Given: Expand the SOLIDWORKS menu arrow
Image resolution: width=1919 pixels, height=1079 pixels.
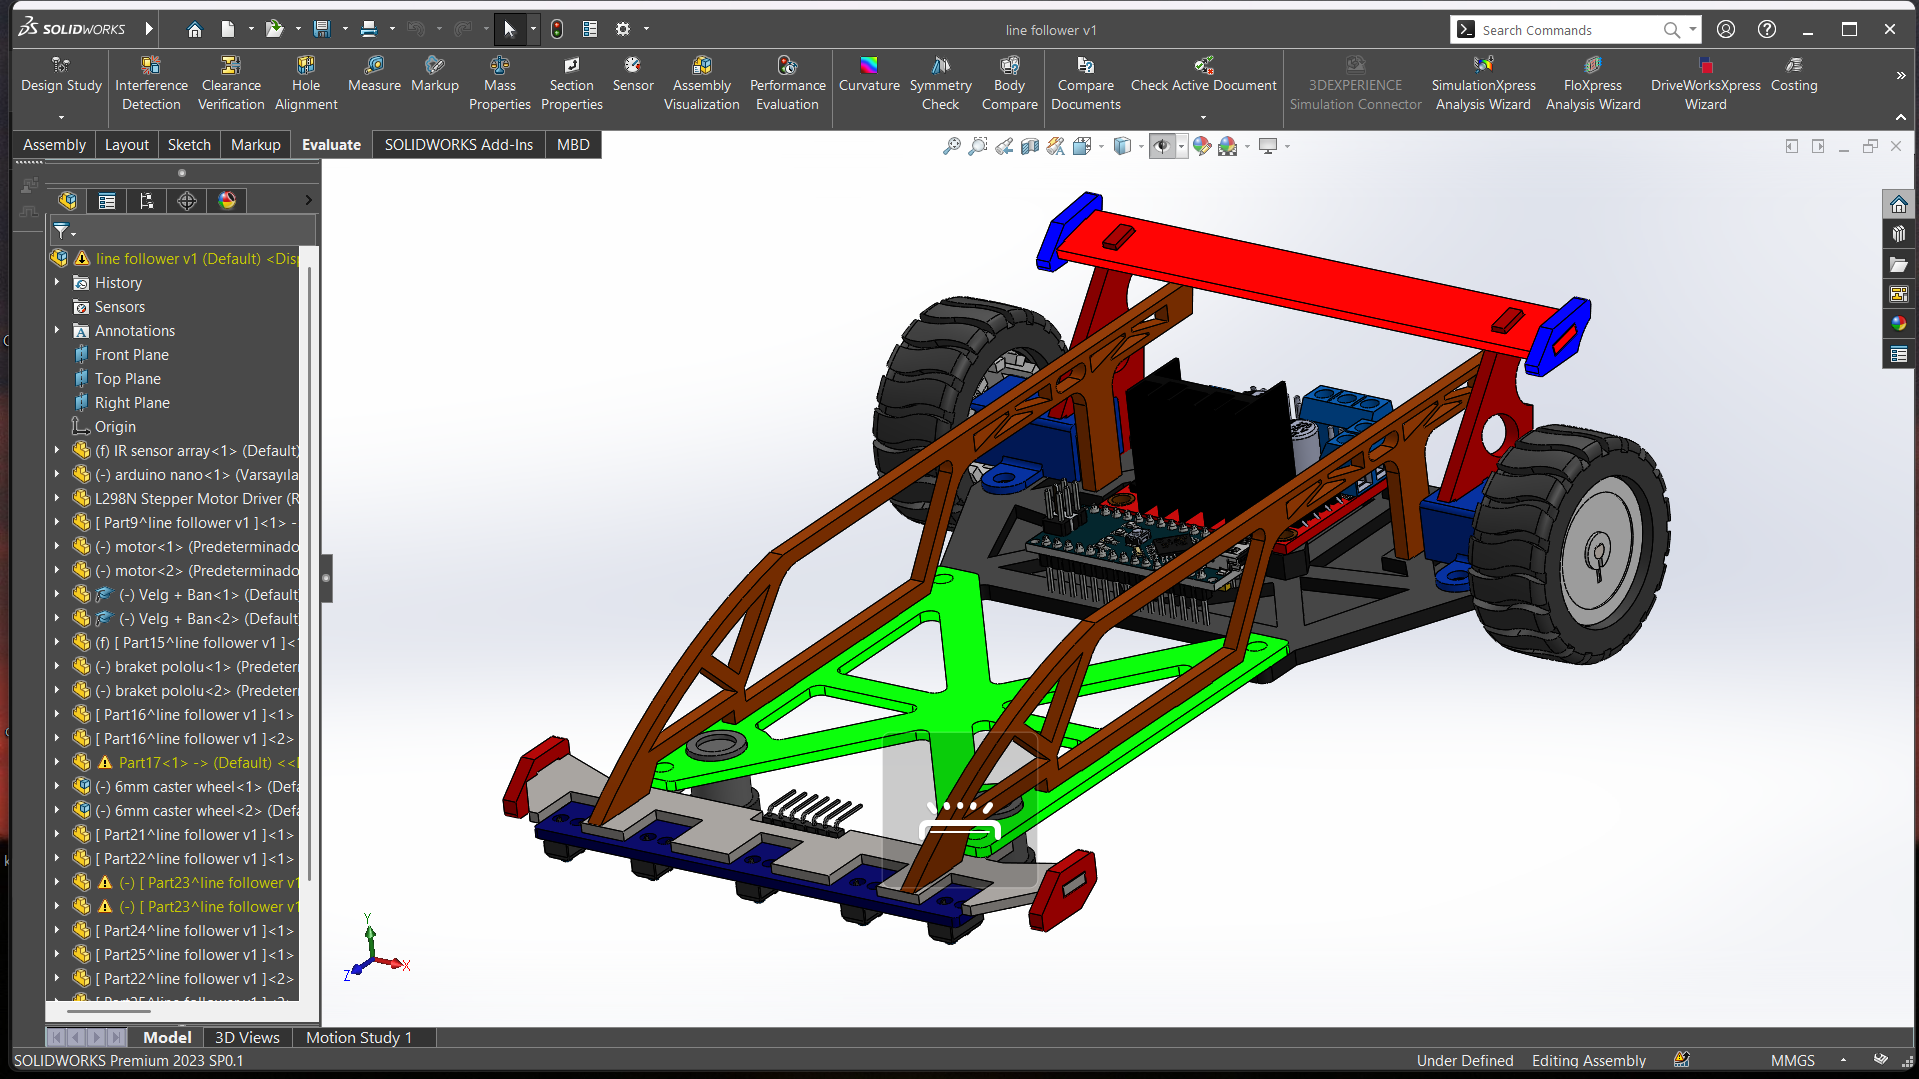Looking at the screenshot, I should (149, 29).
